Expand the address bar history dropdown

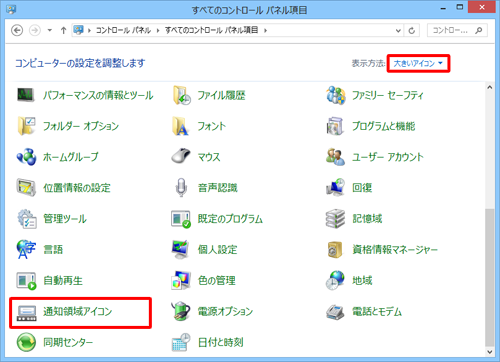coord(398,31)
